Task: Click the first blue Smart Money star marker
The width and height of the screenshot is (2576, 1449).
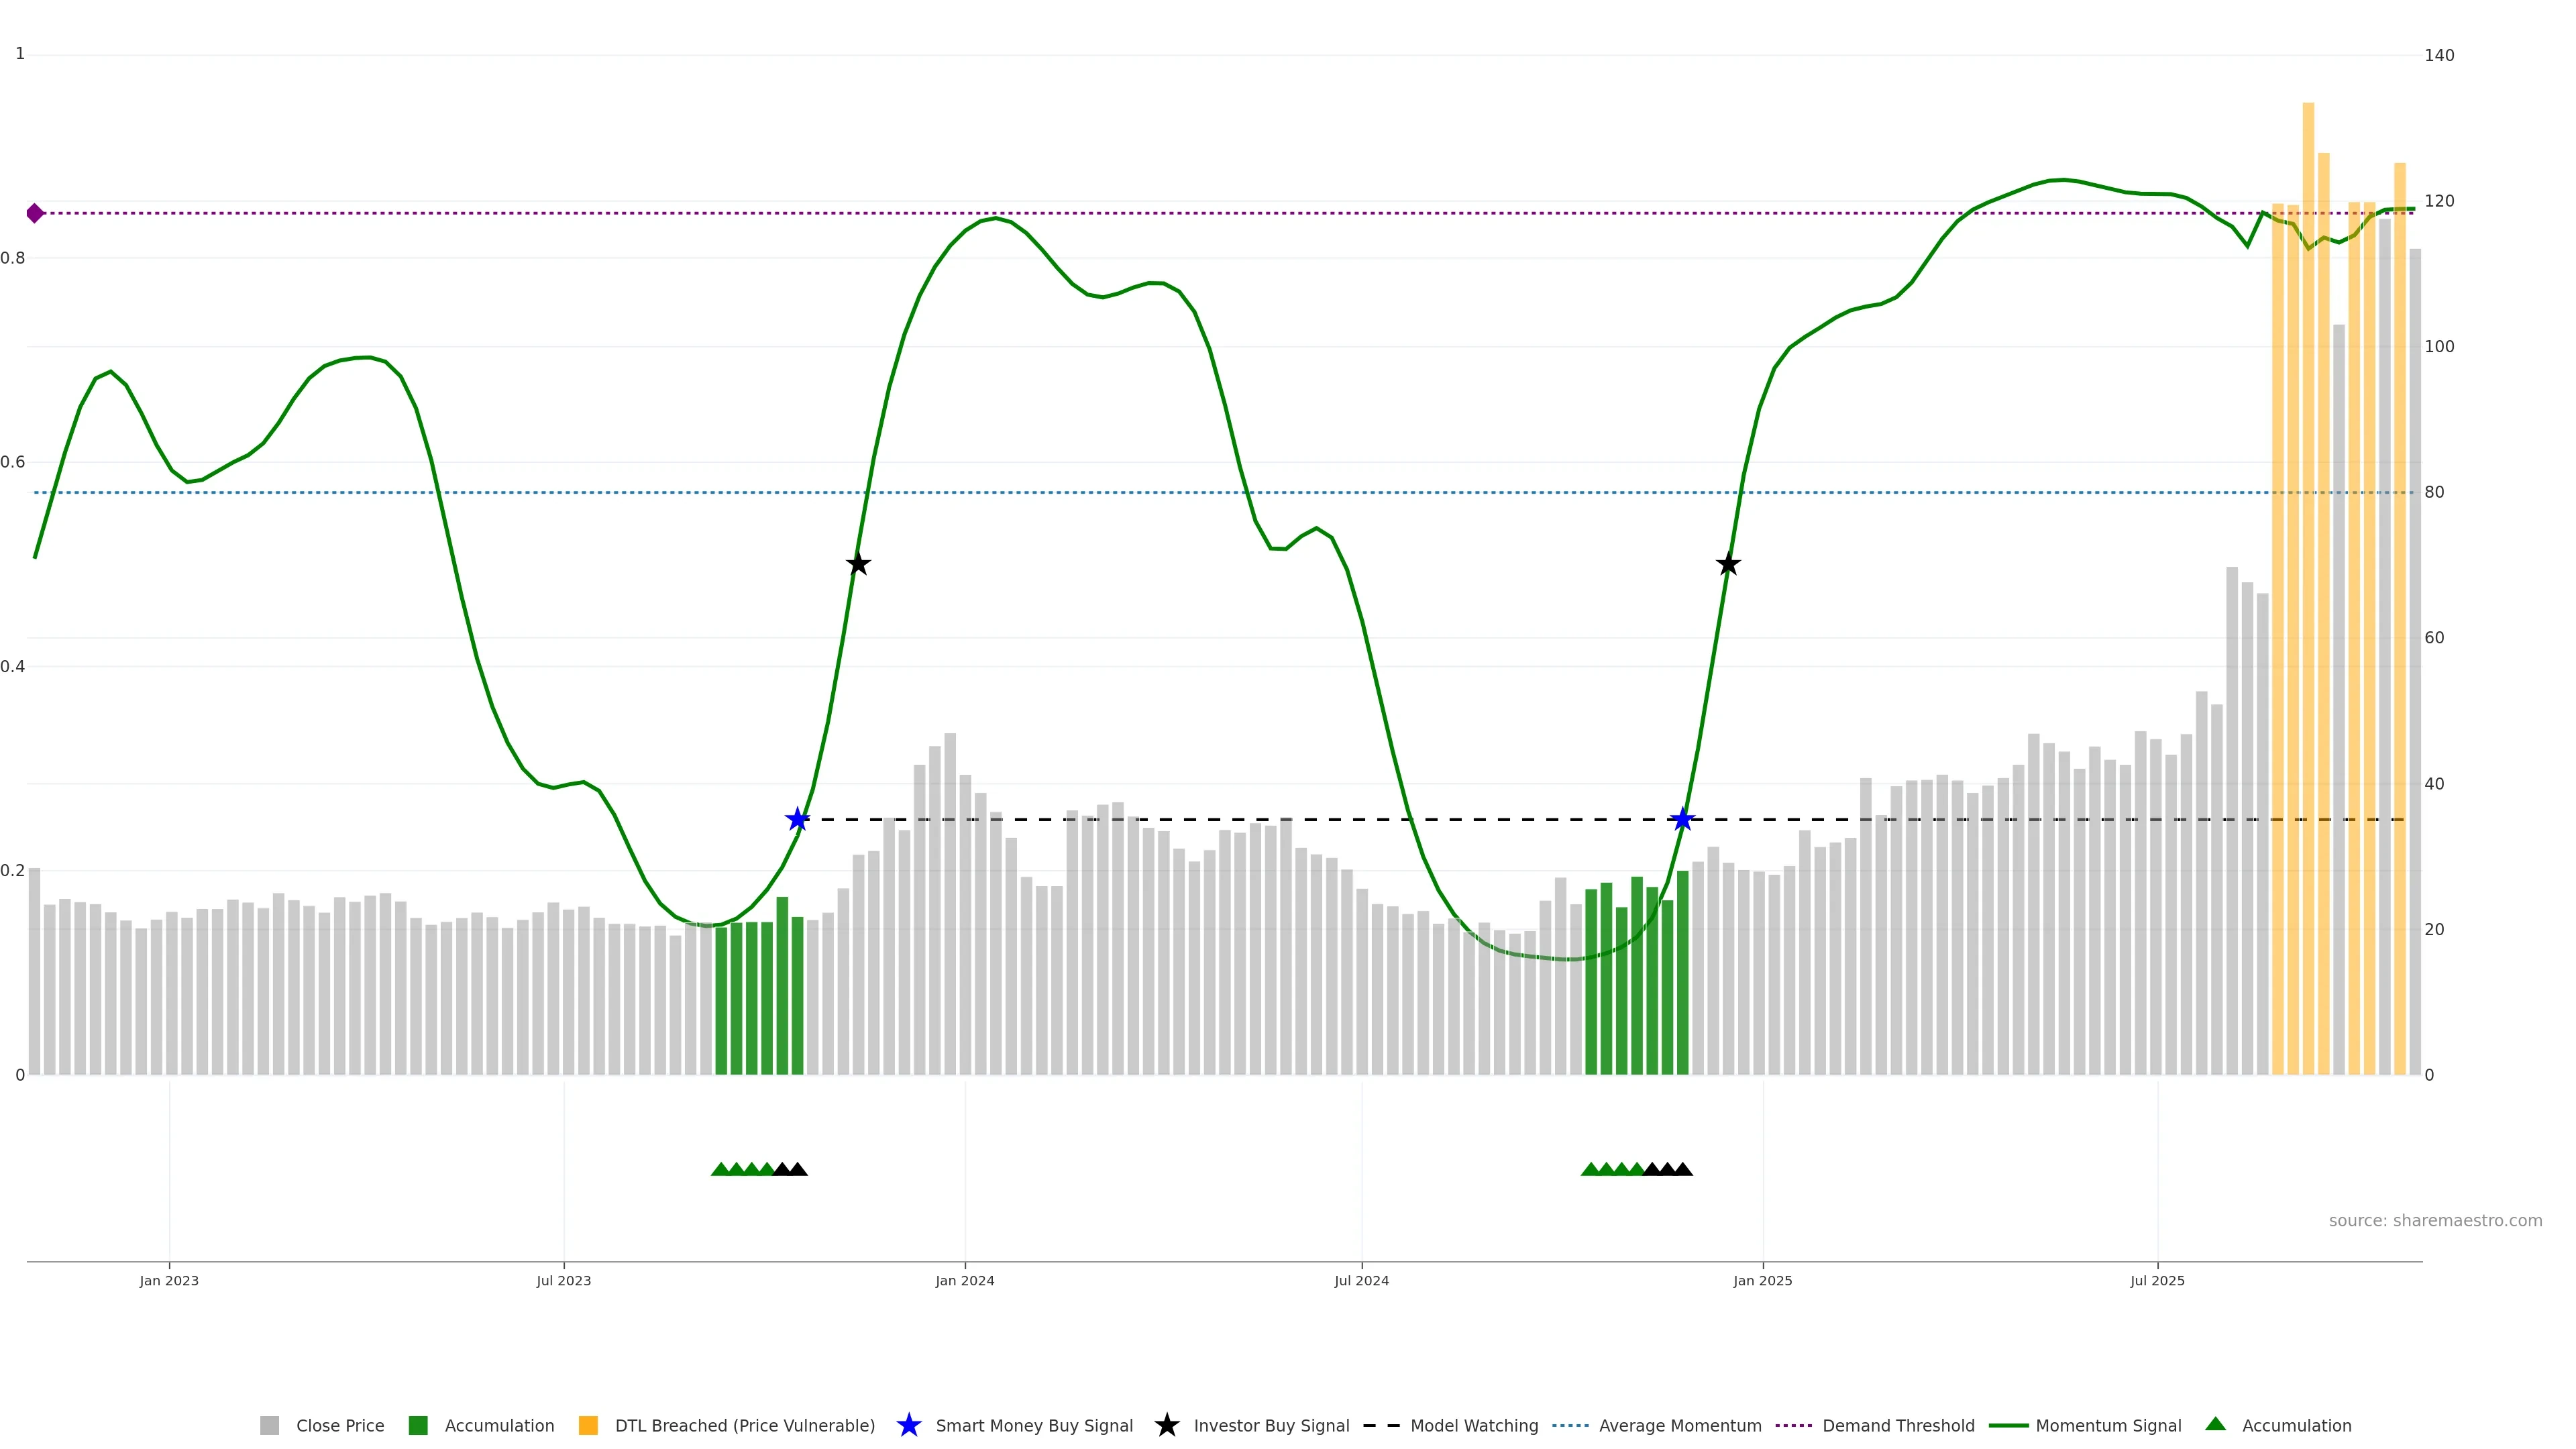Action: (797, 820)
